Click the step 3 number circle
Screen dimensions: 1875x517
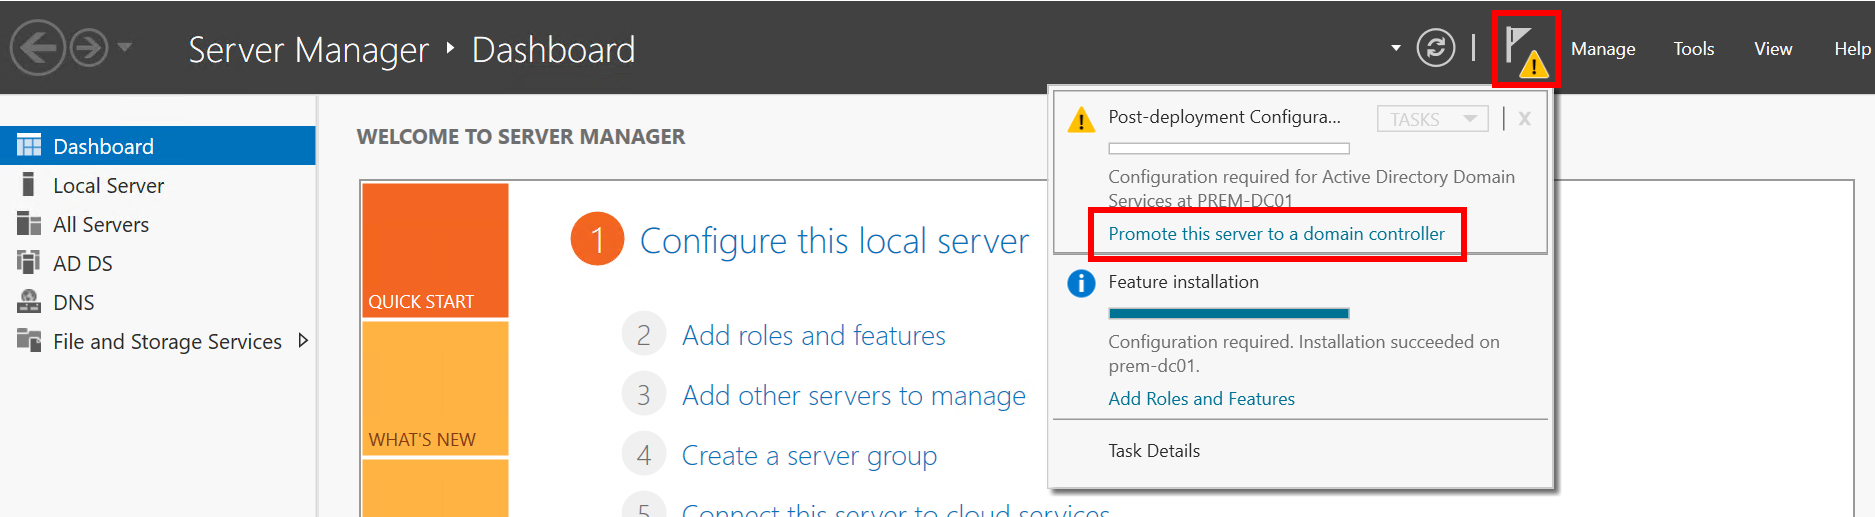click(x=644, y=395)
